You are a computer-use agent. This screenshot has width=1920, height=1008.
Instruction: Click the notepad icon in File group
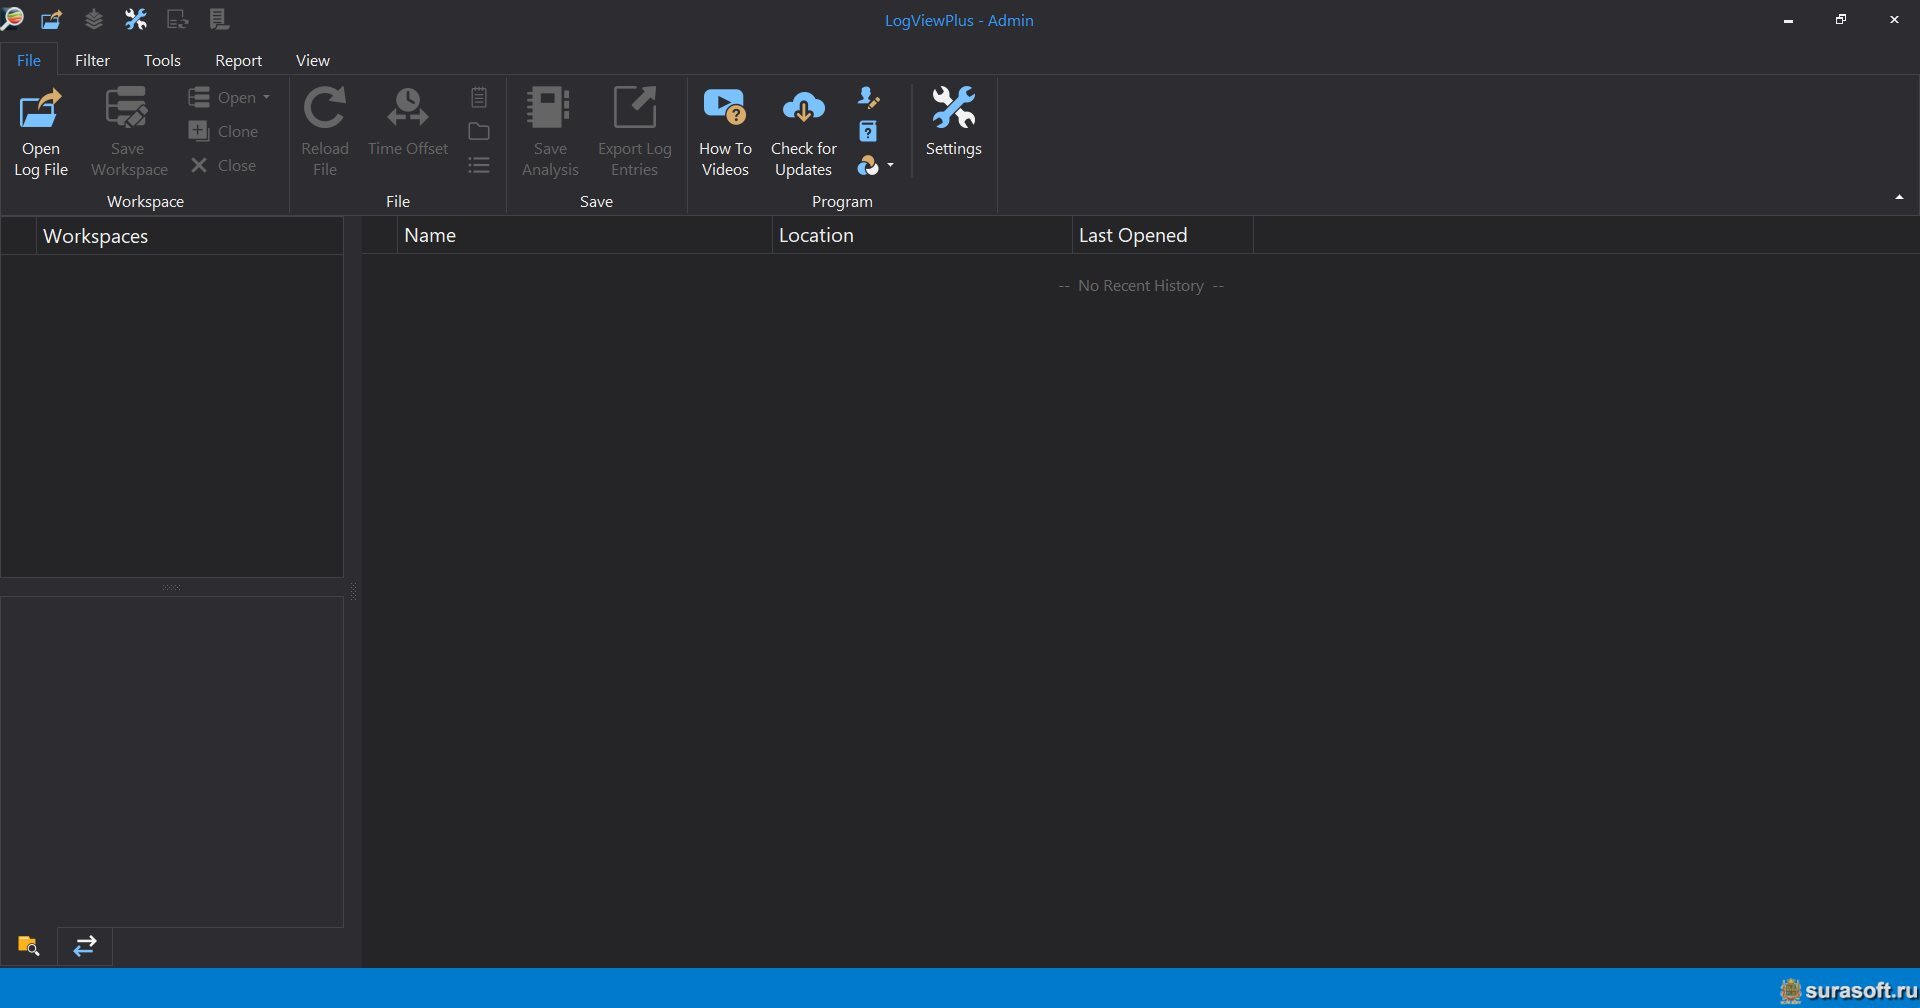coord(479,97)
